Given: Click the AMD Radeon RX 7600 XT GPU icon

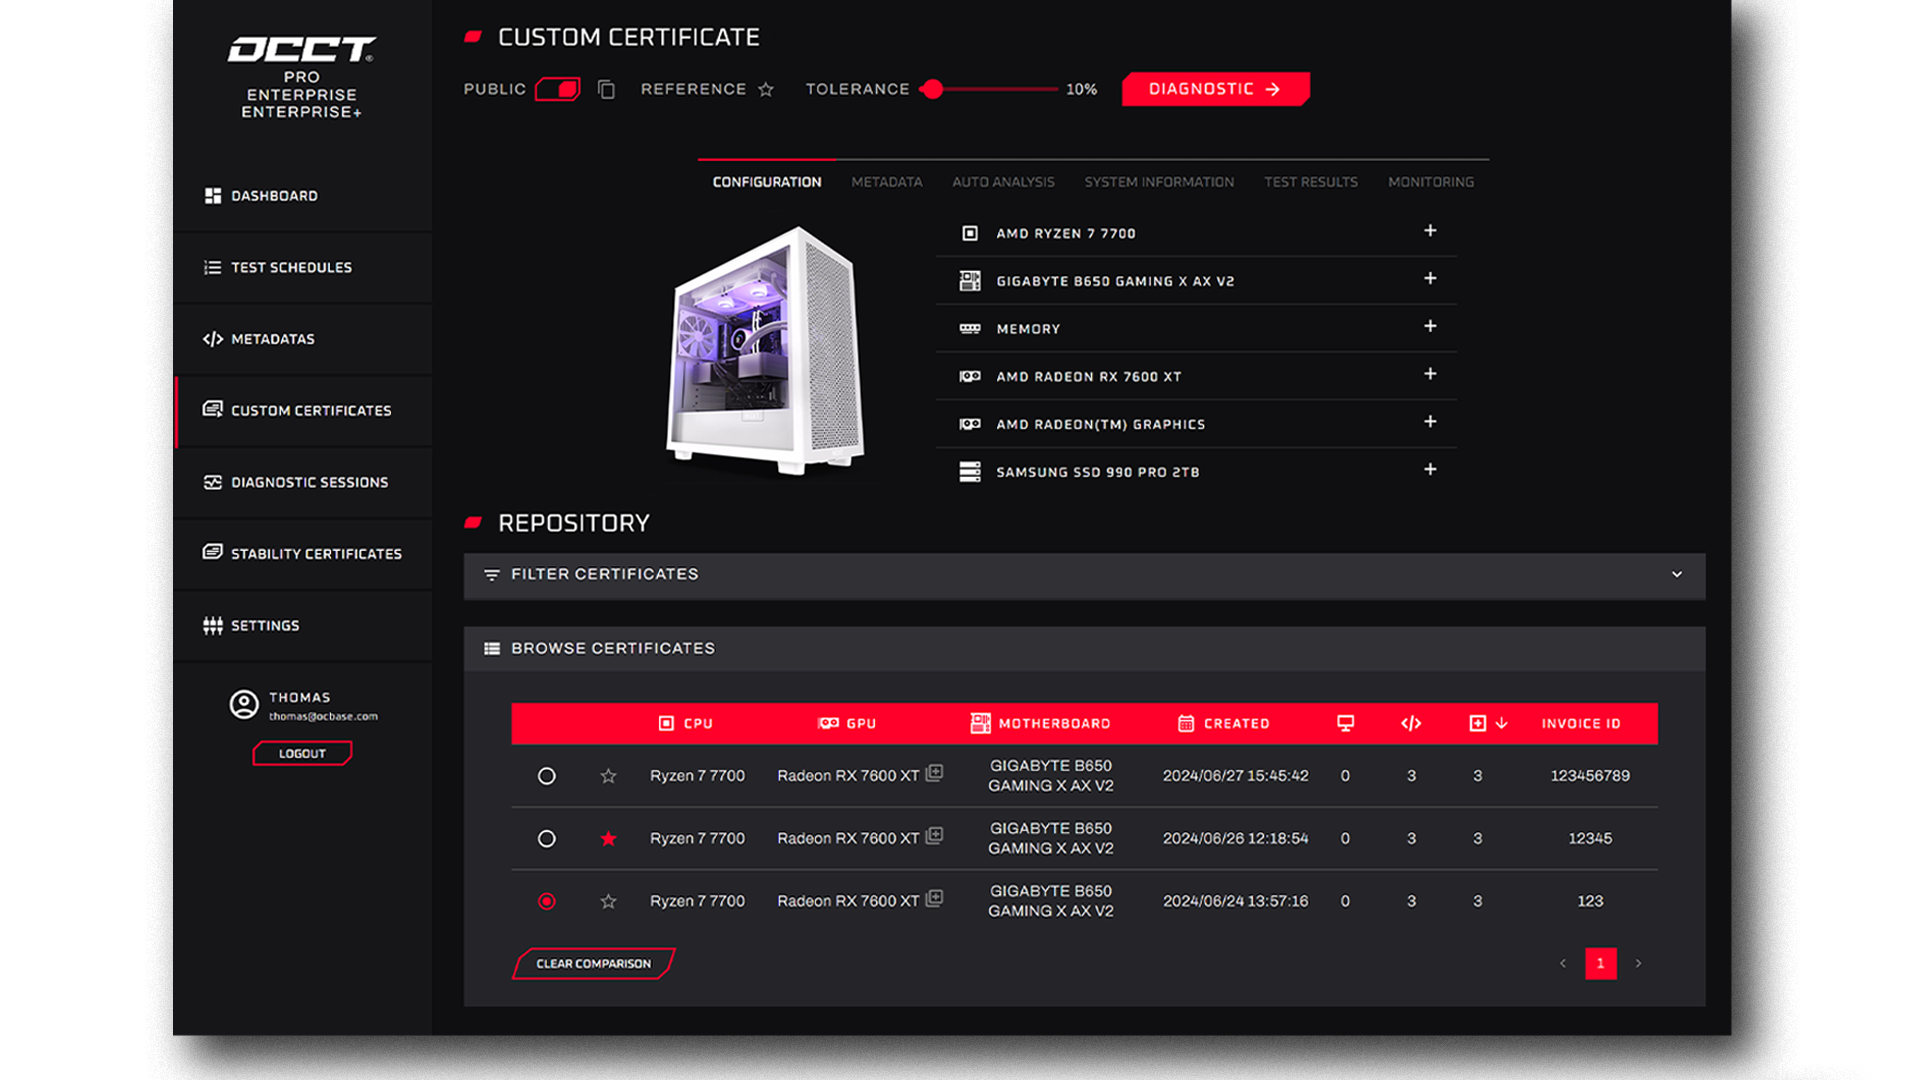Looking at the screenshot, I should [969, 377].
